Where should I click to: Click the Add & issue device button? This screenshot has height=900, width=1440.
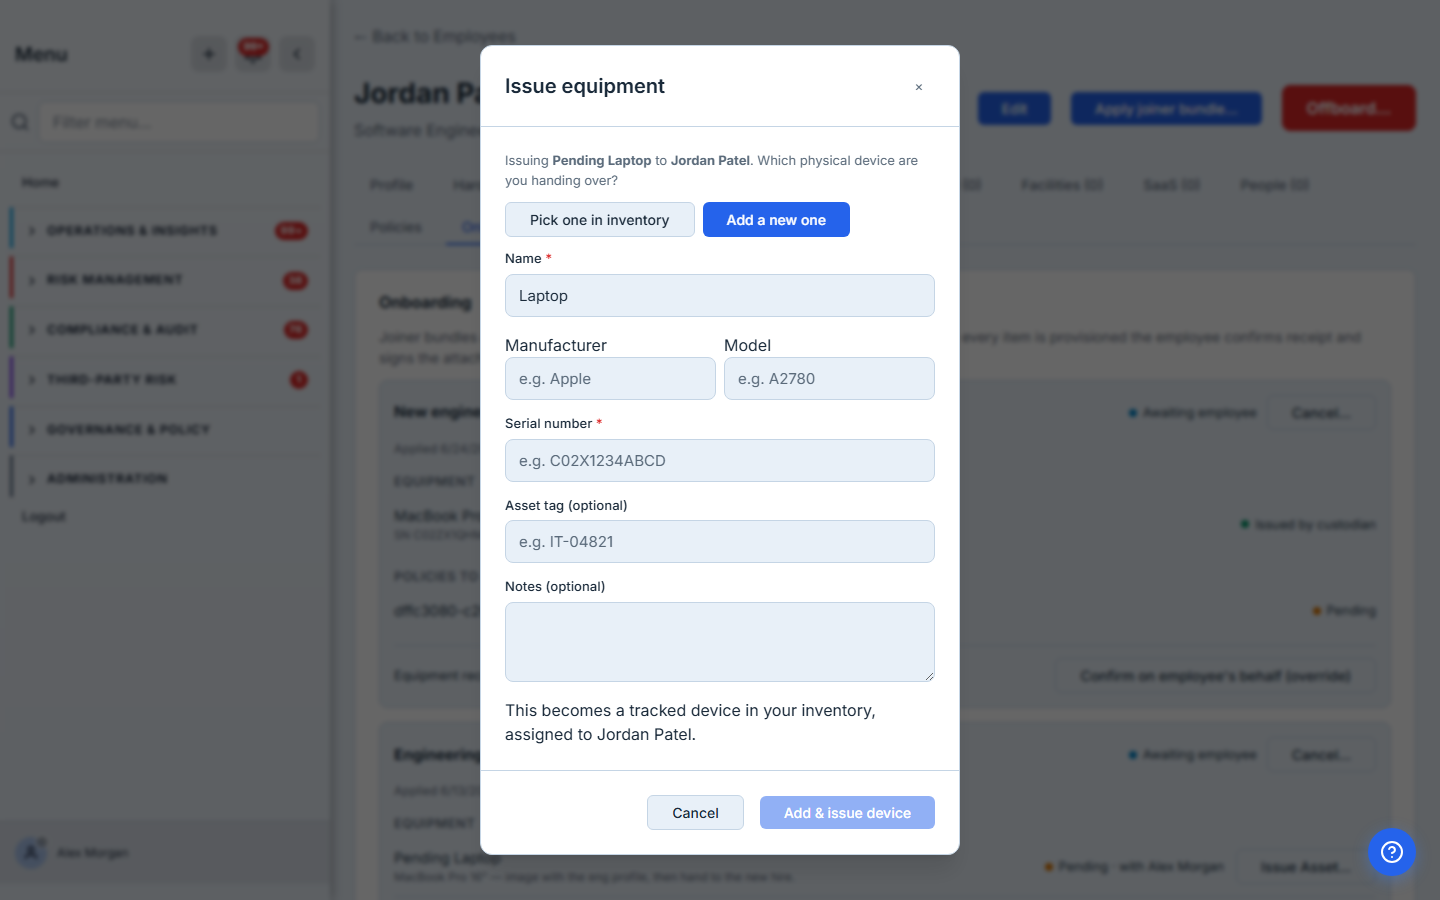(847, 813)
